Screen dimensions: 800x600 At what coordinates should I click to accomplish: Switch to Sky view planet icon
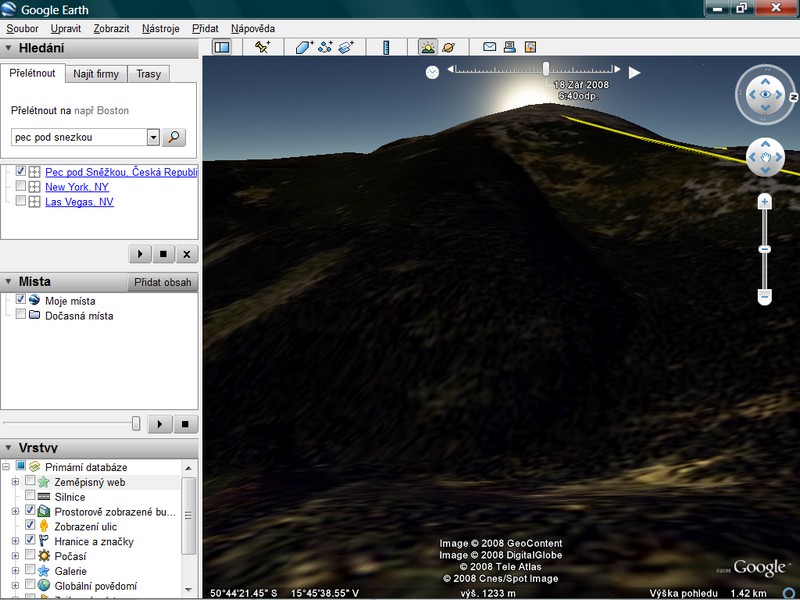(448, 47)
